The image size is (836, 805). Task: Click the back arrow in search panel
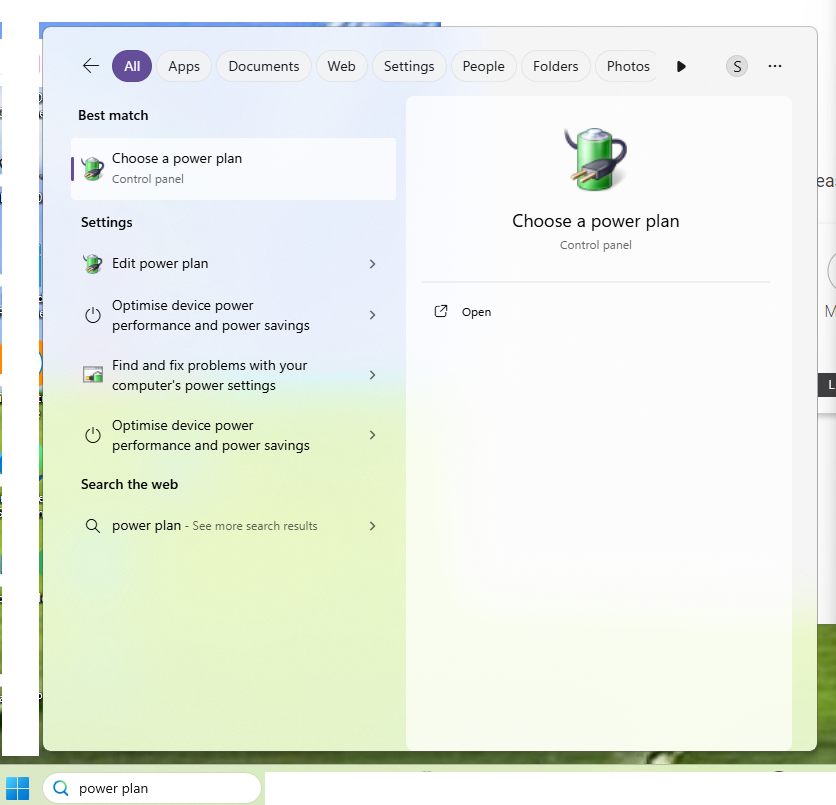(x=91, y=66)
